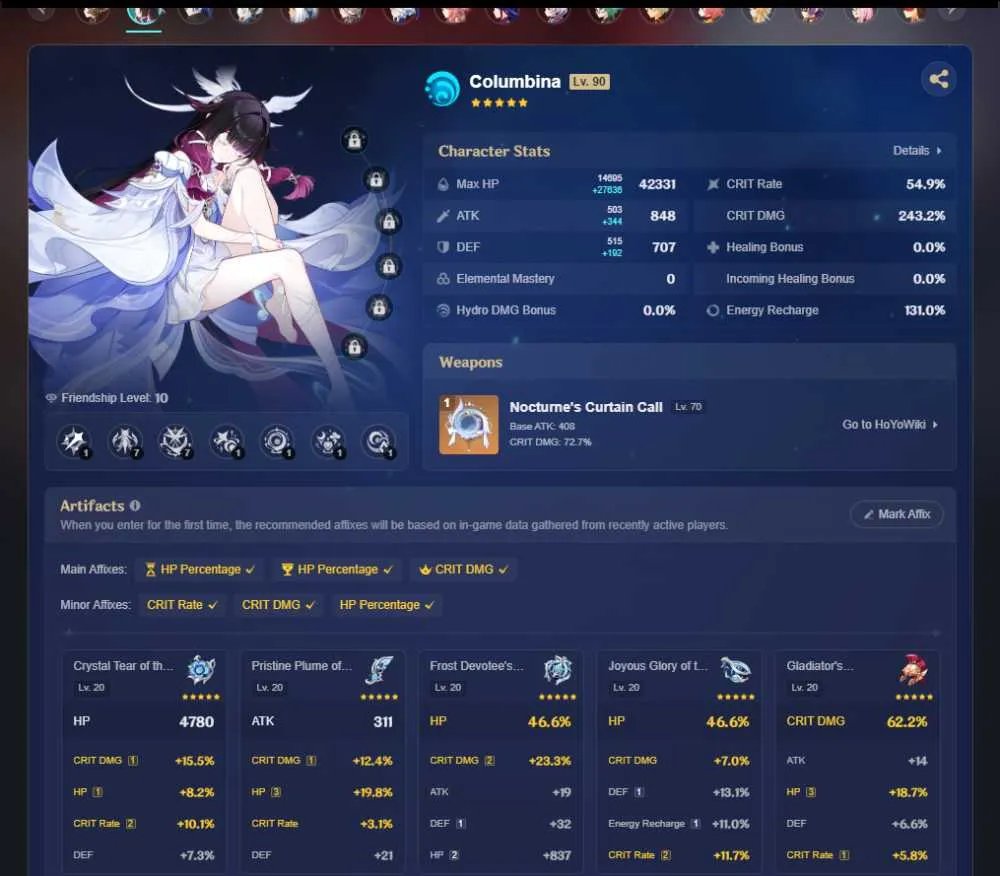Toggle the HP Percentage minor affix chip
The image size is (1000, 876).
coord(386,605)
